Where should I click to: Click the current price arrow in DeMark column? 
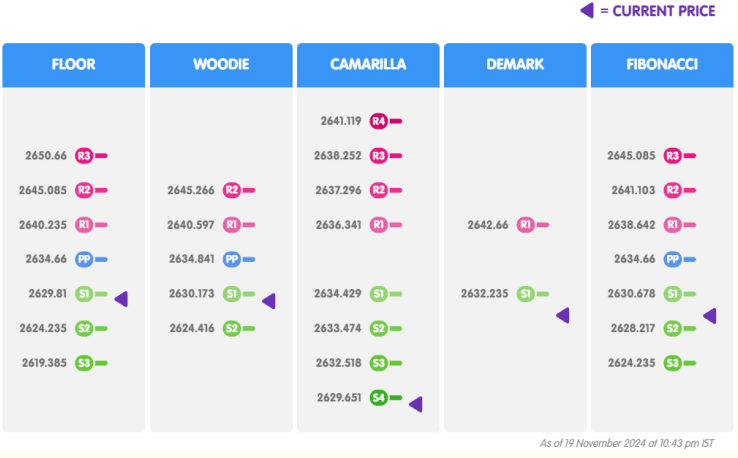click(562, 315)
